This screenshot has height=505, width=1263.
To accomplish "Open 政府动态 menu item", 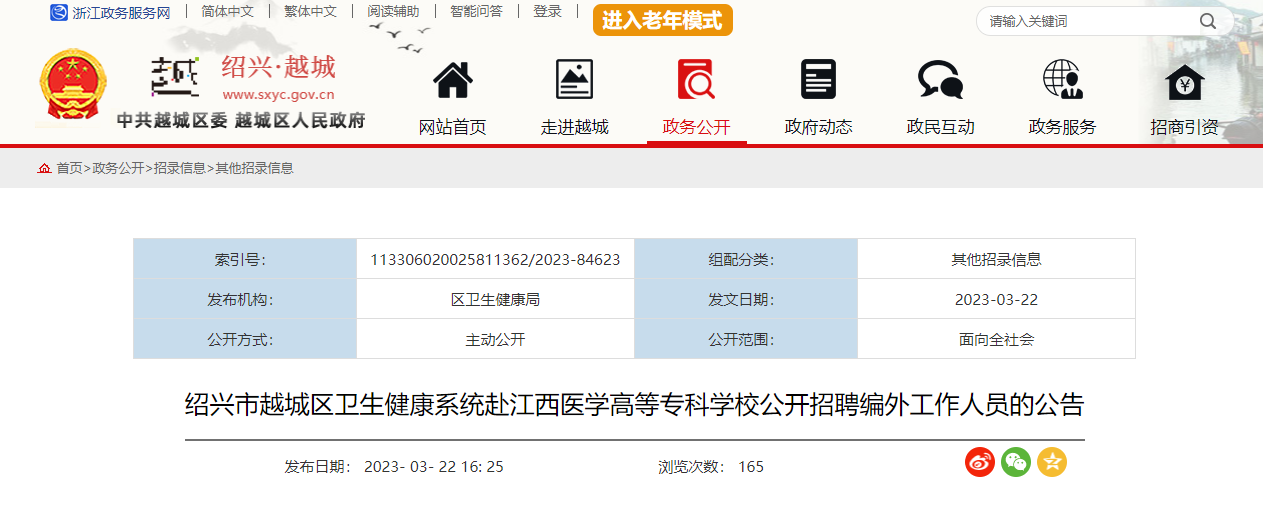I will point(818,127).
